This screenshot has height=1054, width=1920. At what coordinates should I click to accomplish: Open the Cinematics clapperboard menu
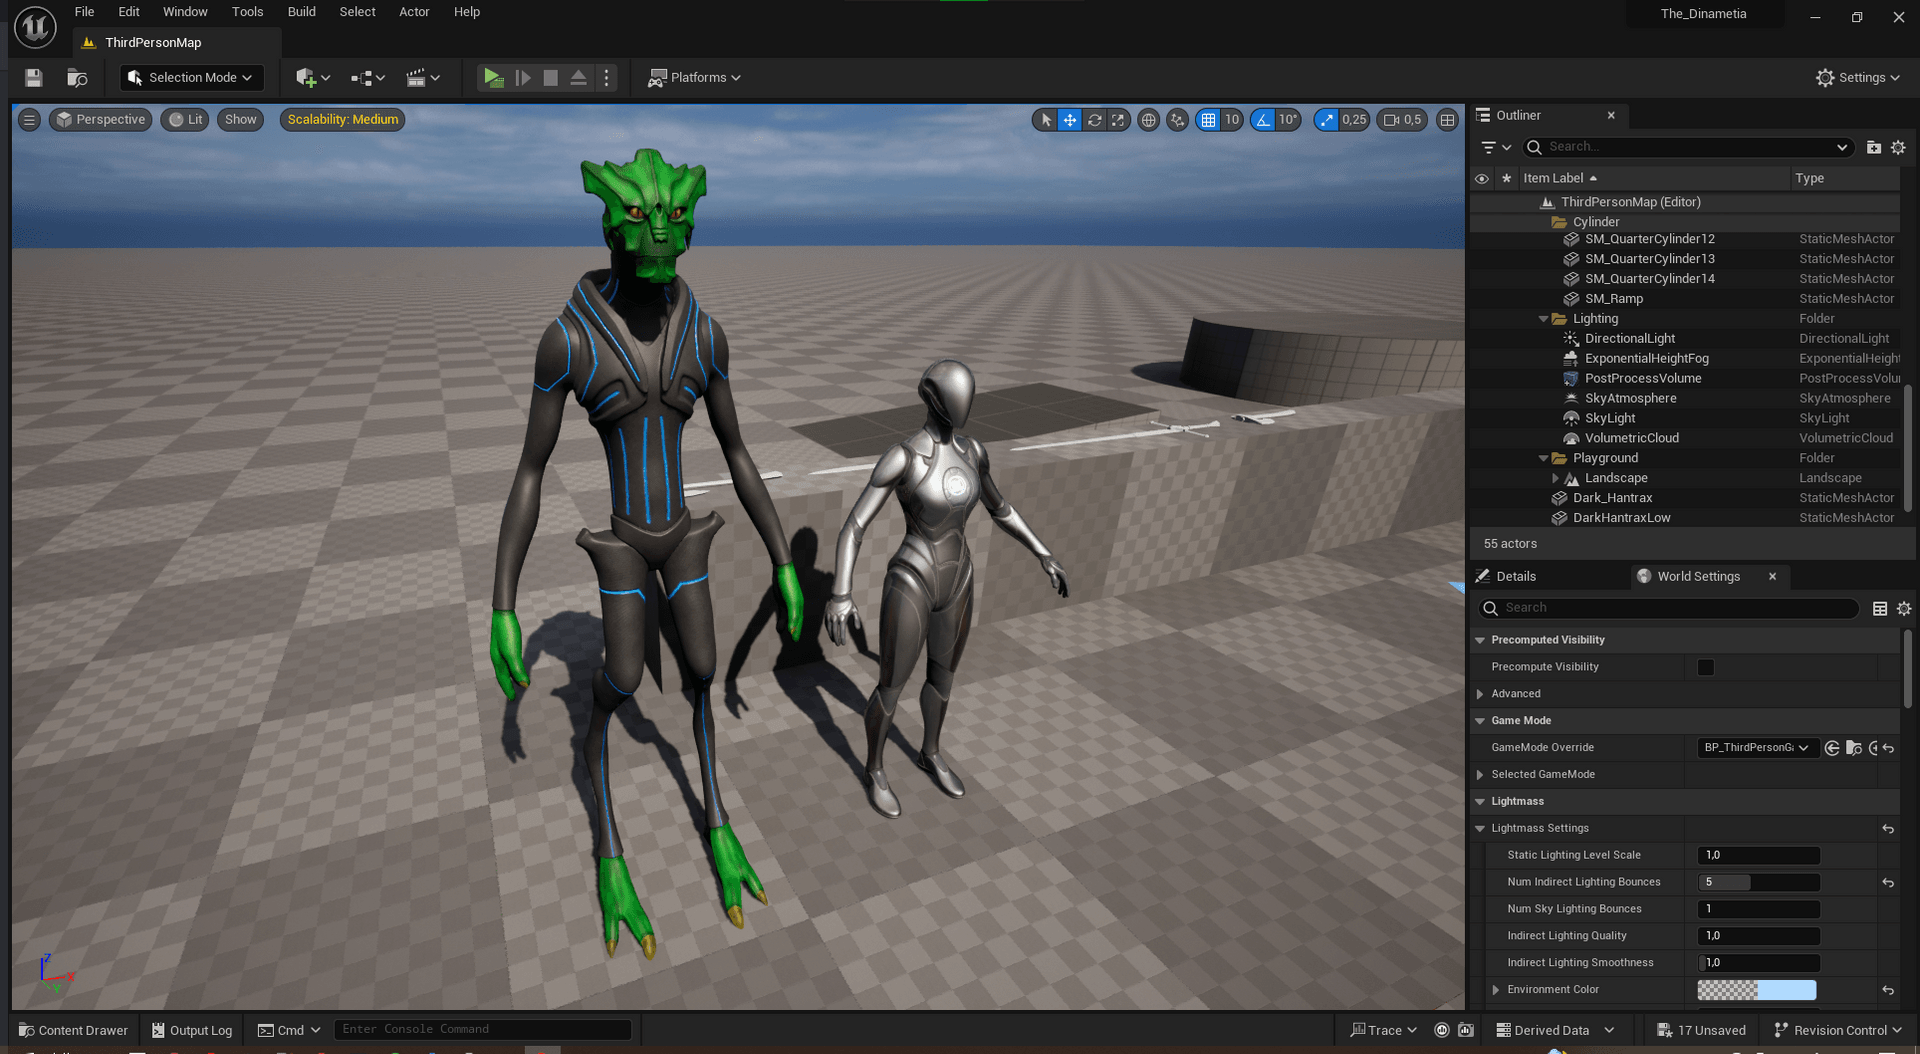click(x=423, y=77)
